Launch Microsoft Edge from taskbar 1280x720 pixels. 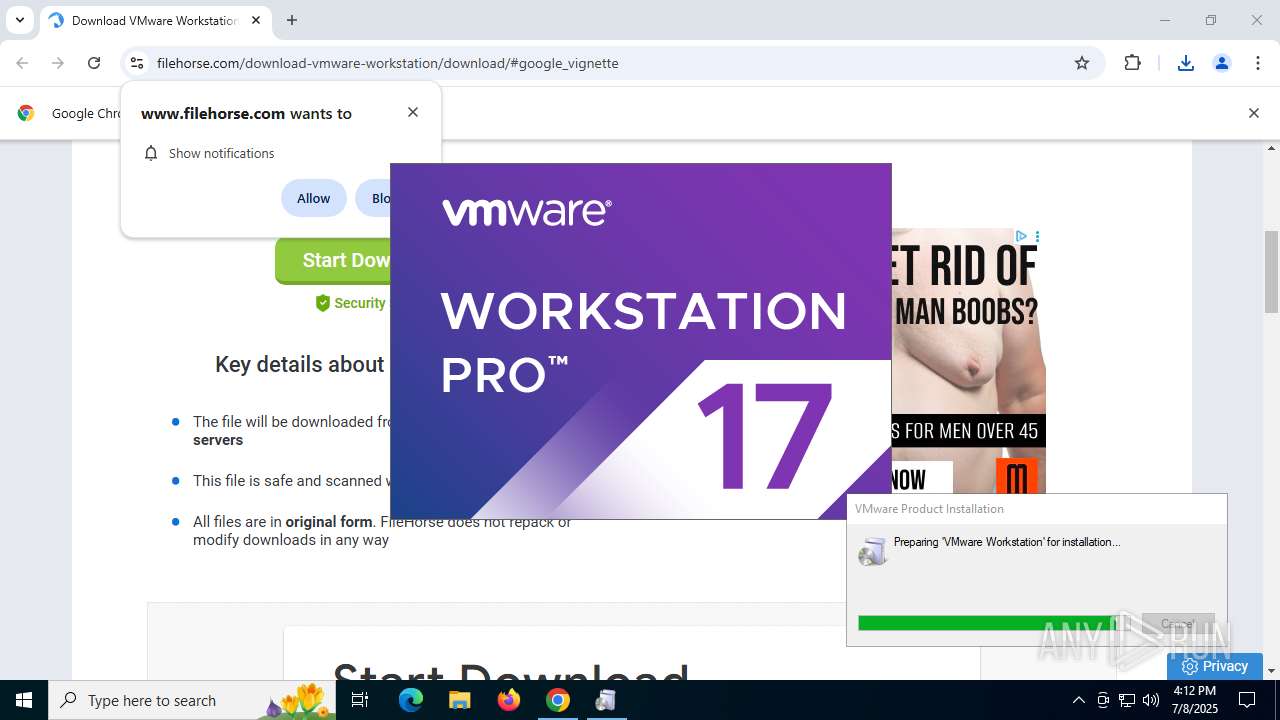[x=411, y=700]
